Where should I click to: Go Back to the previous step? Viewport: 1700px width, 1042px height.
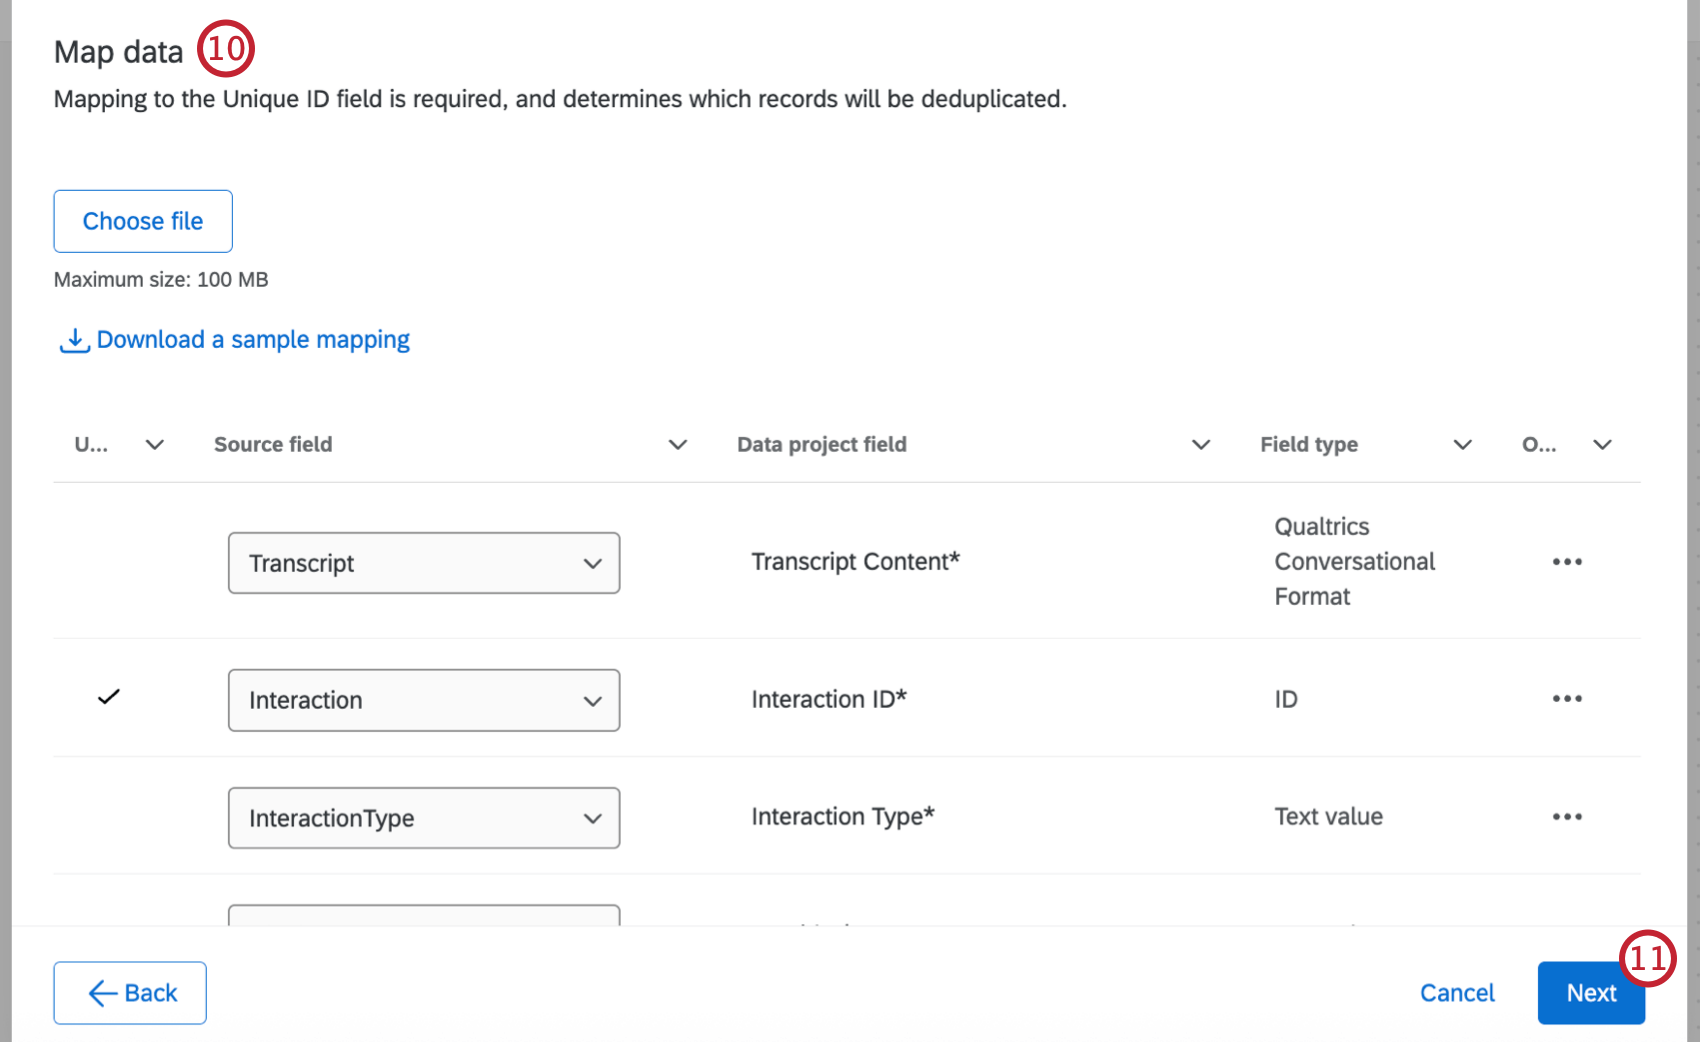pos(130,993)
